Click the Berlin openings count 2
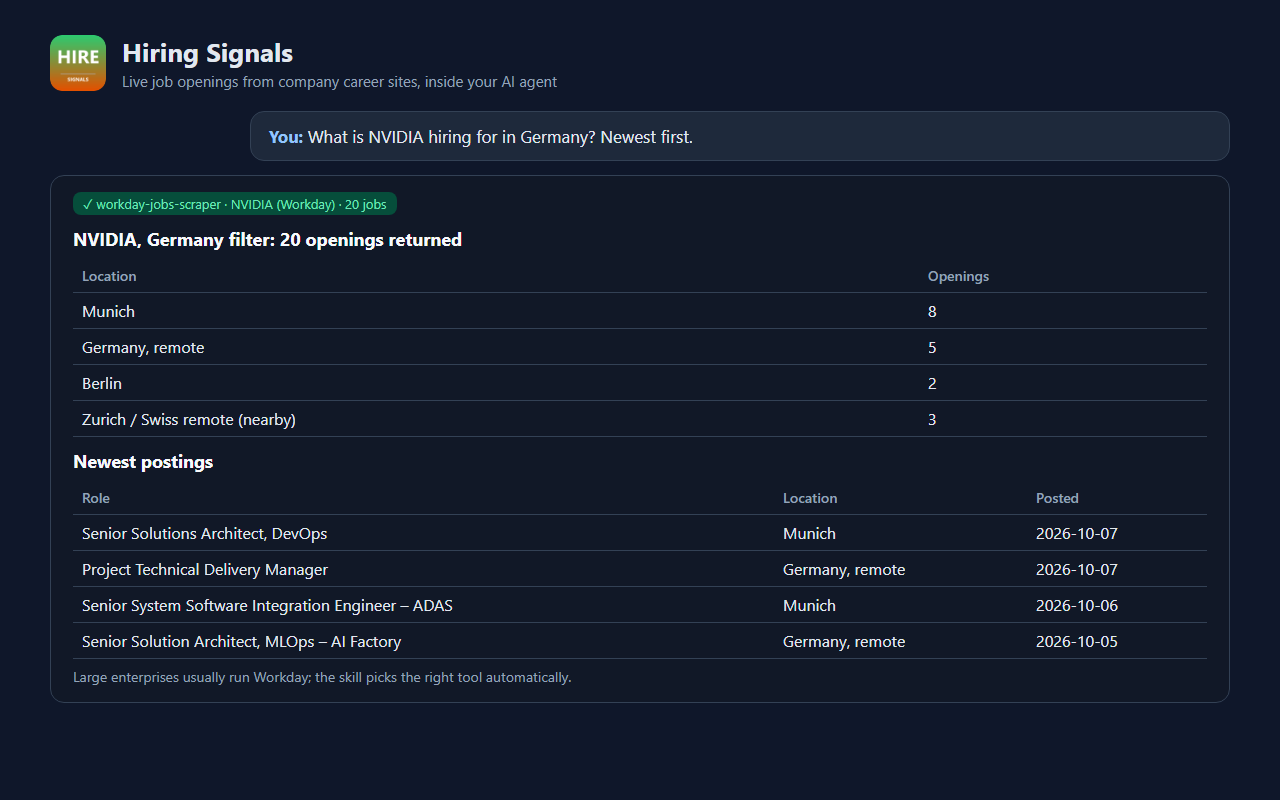The width and height of the screenshot is (1280, 800). tap(932, 384)
